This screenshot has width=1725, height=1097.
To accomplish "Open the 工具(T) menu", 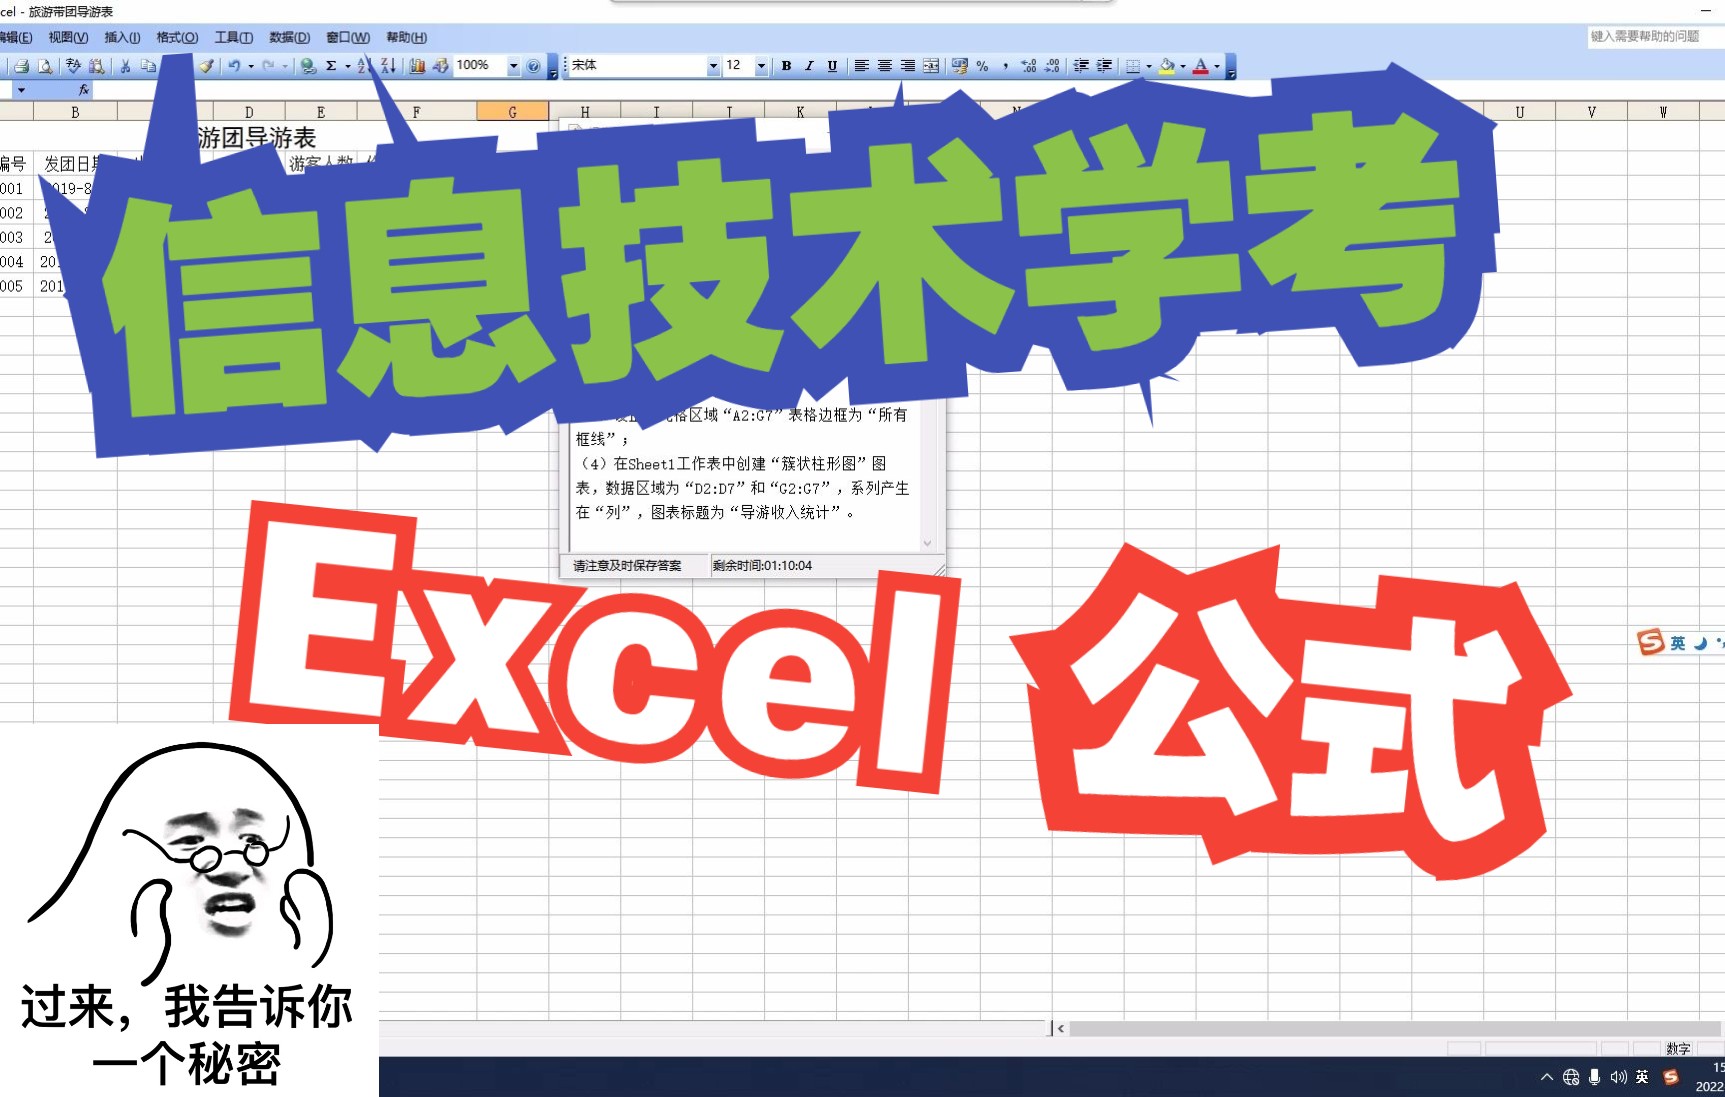I will [233, 38].
